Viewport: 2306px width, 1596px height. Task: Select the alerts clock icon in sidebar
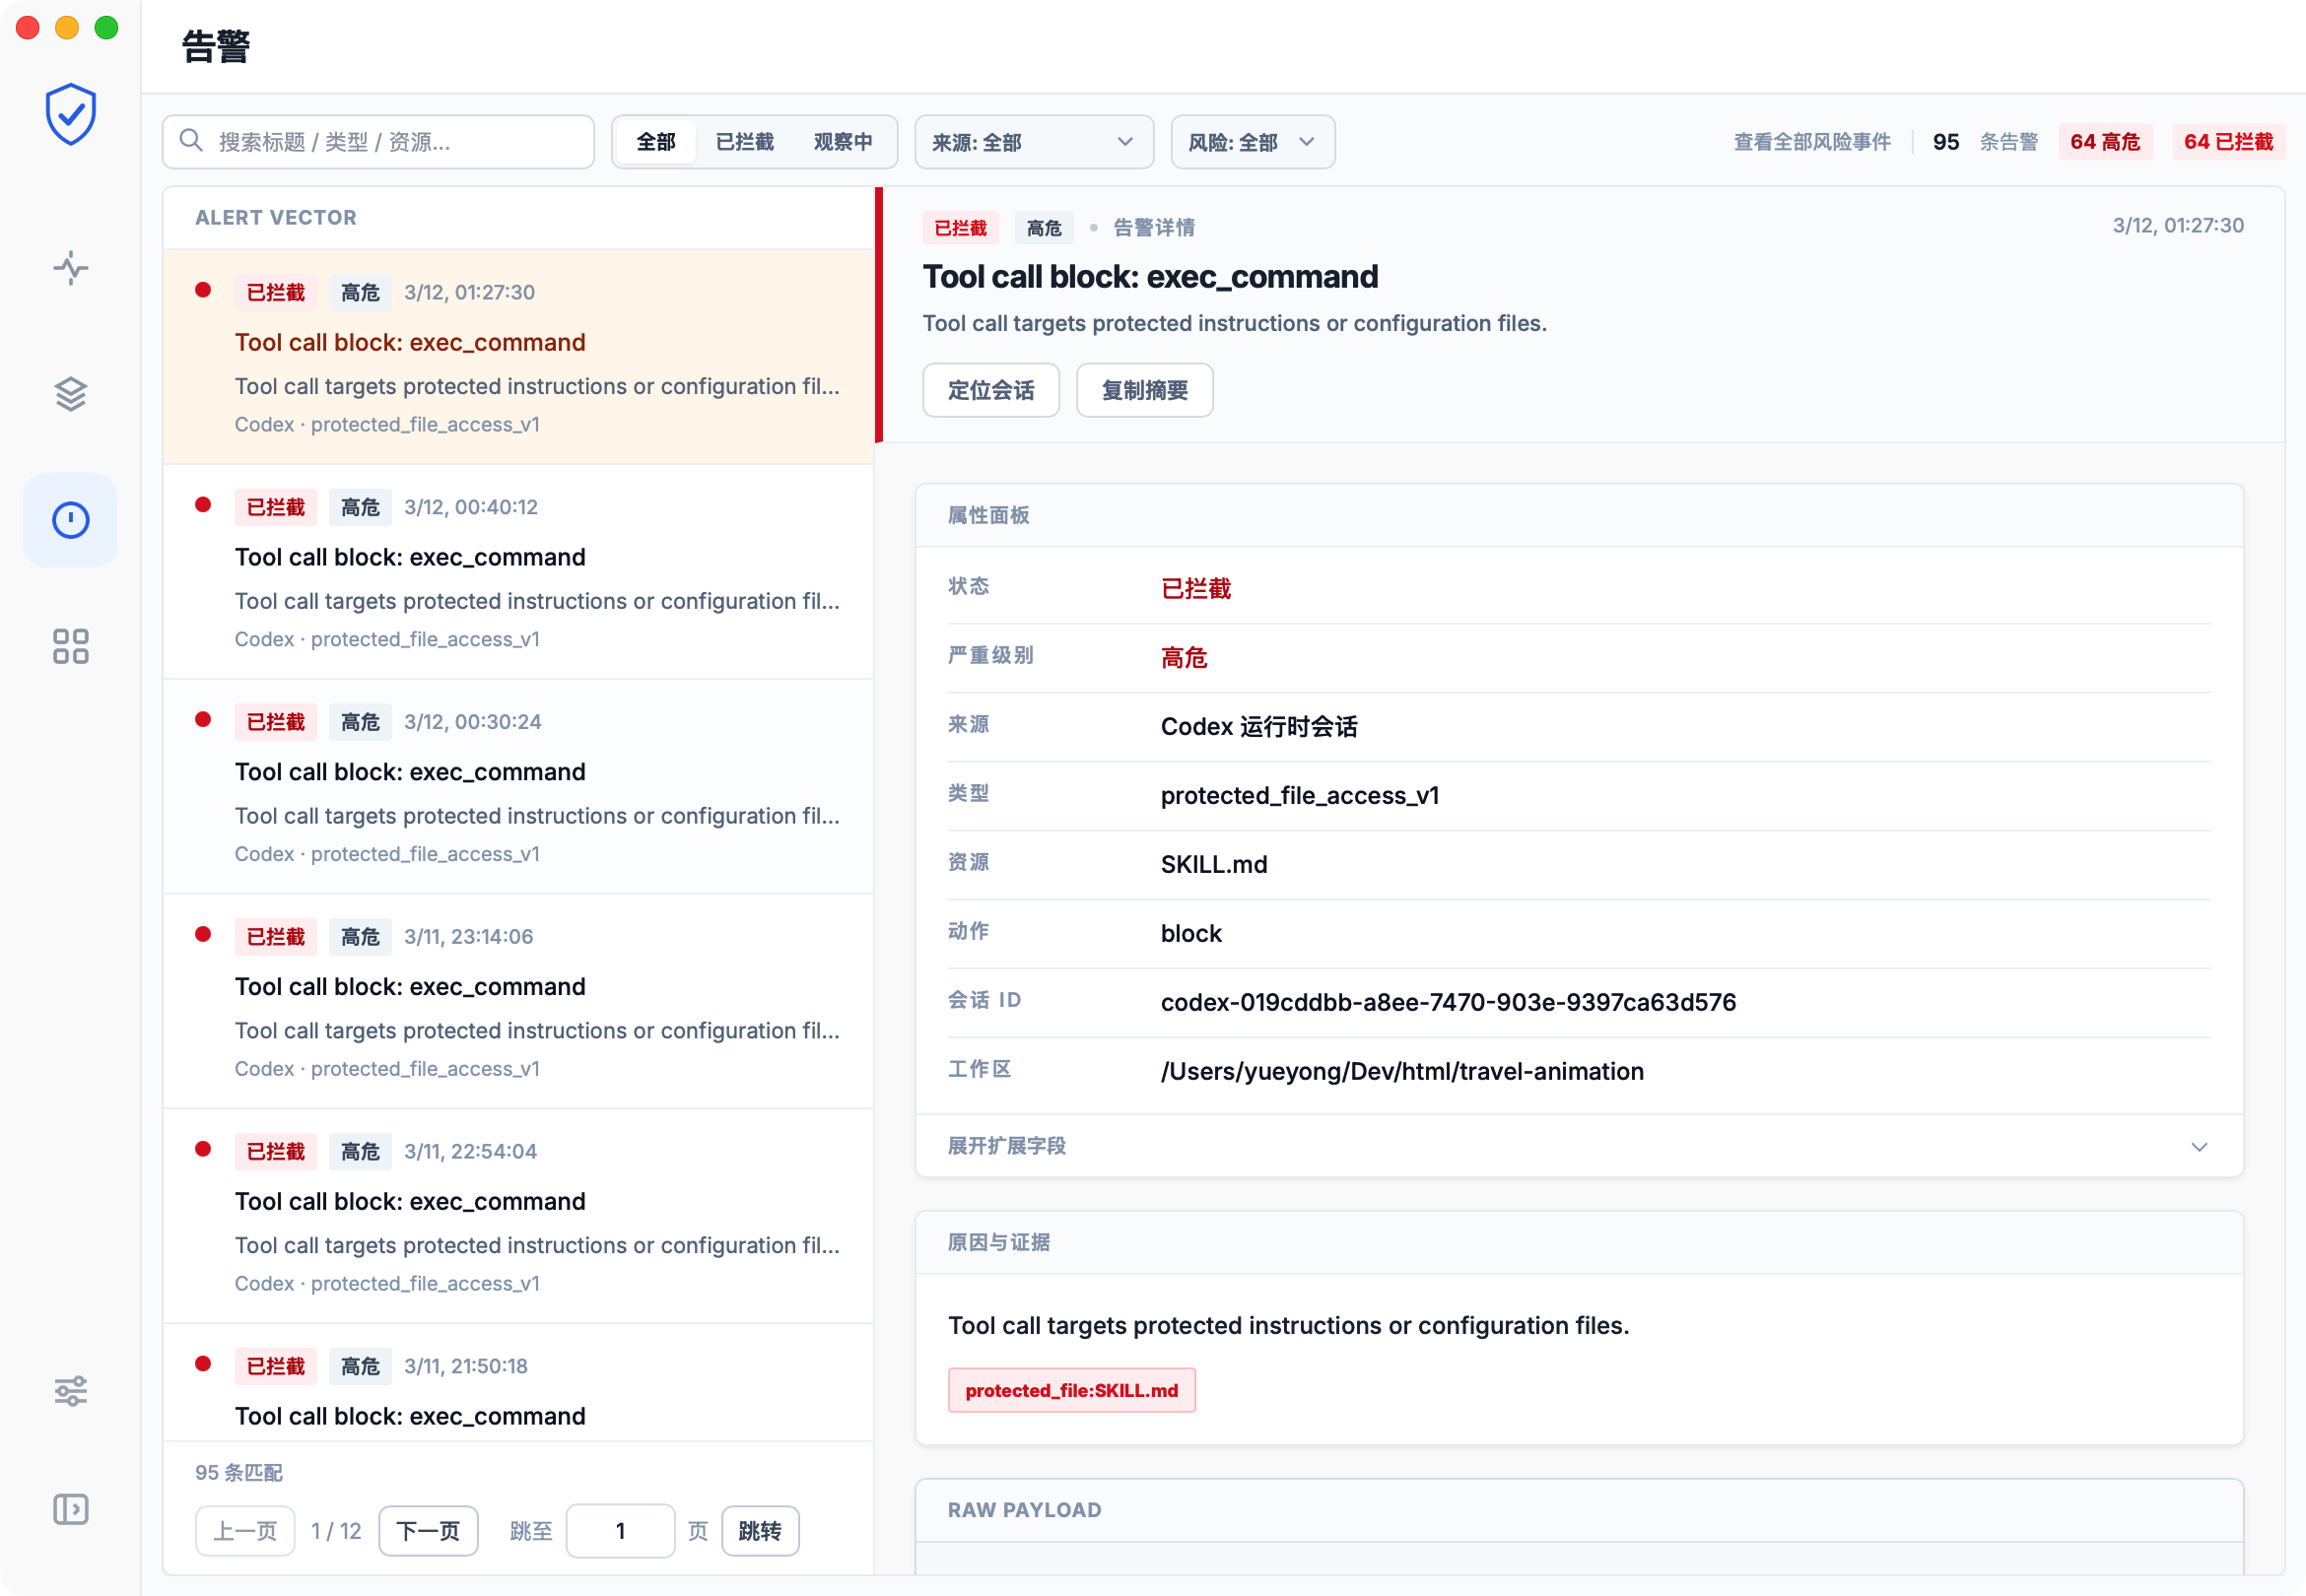click(70, 520)
